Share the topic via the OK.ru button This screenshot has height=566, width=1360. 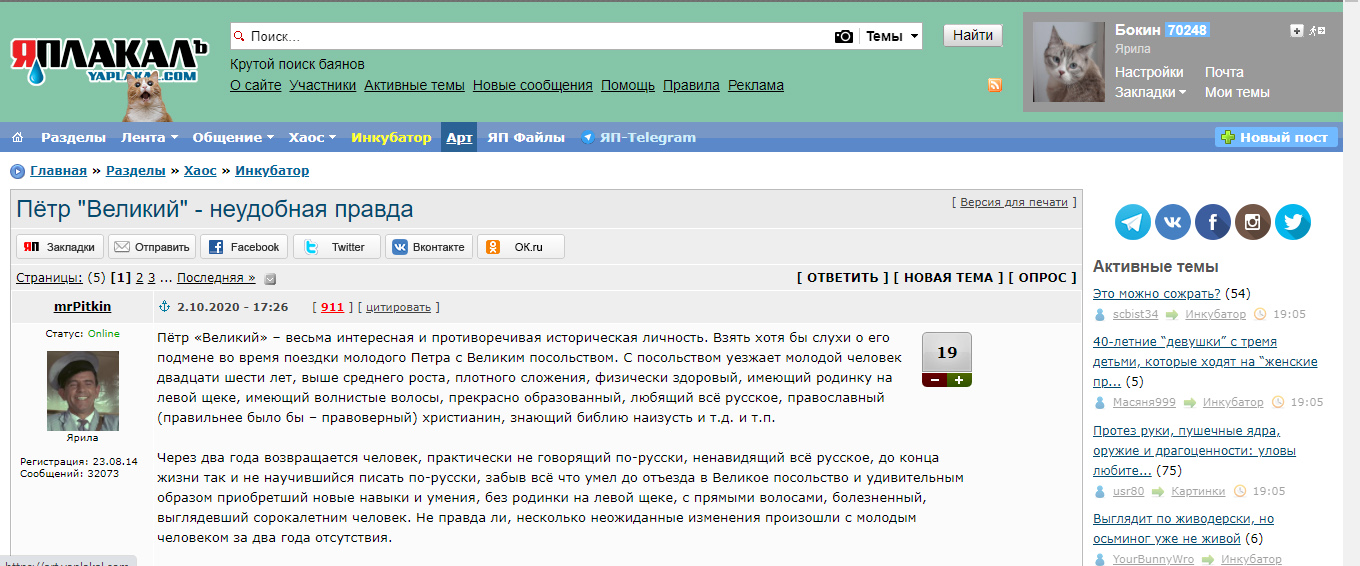(520, 247)
